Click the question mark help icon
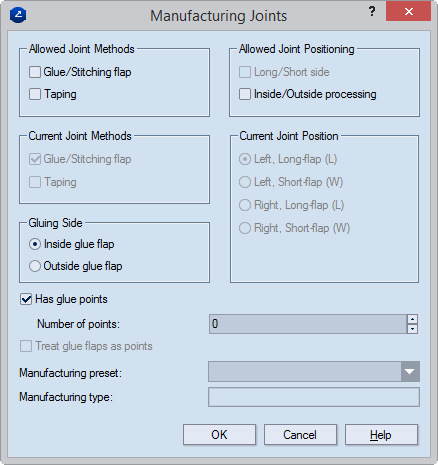This screenshot has width=438, height=465. point(372,12)
